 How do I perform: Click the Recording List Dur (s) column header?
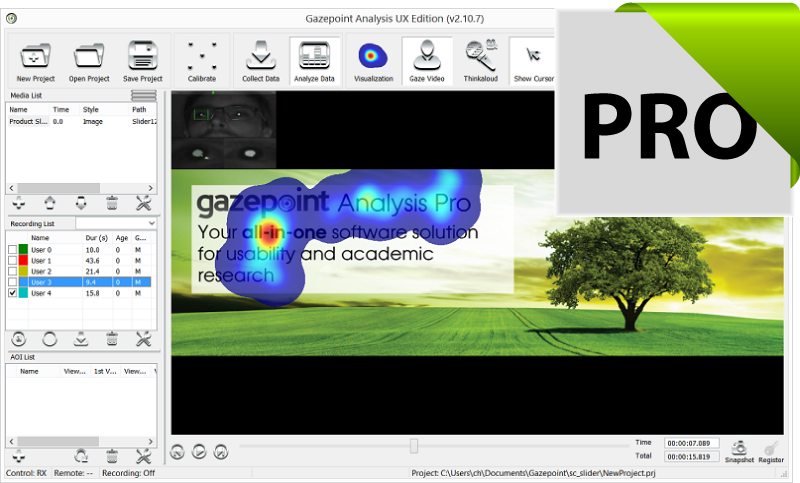tap(97, 238)
